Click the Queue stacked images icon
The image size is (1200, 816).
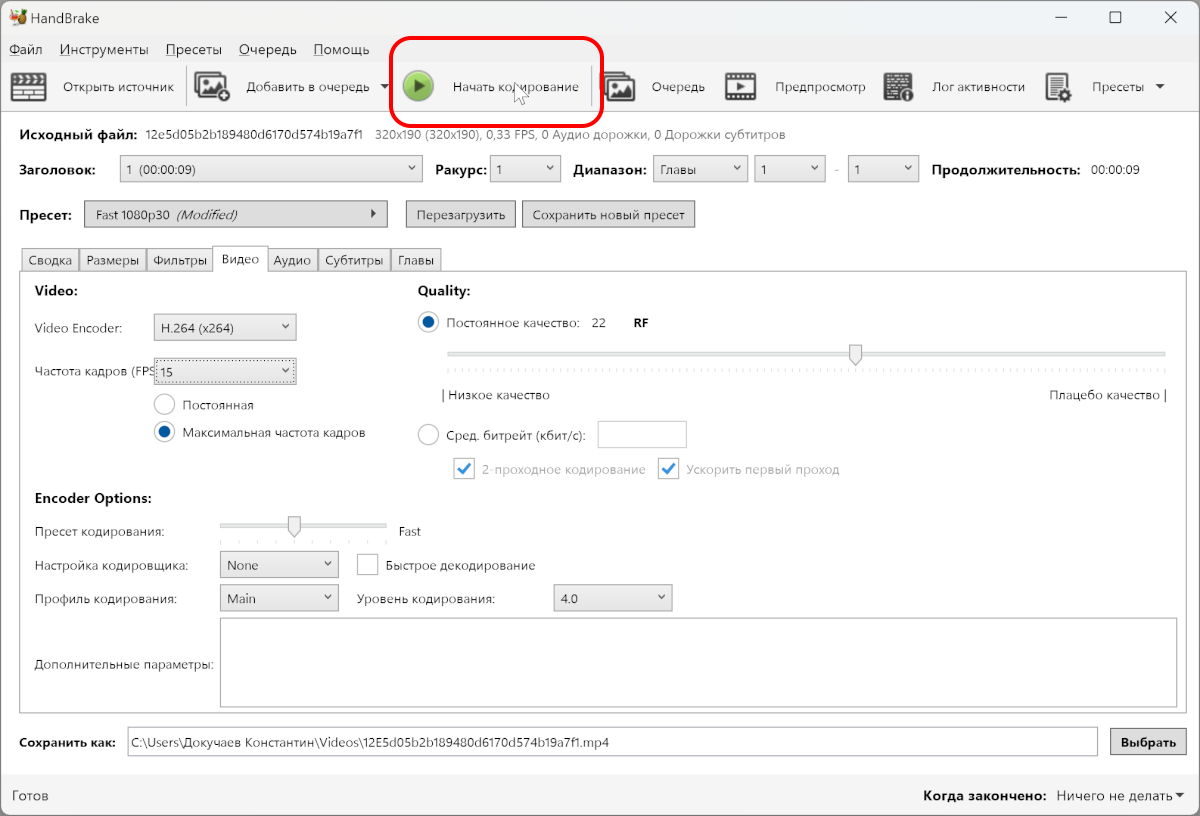click(618, 87)
